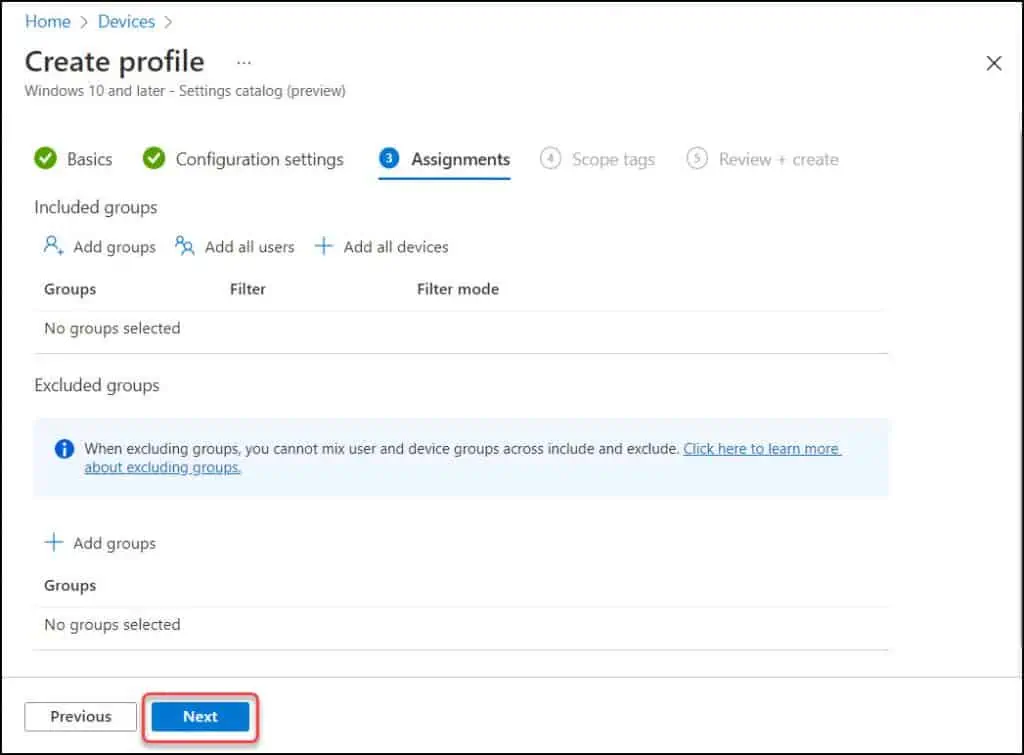Open the Scope tags tab
Image resolution: width=1024 pixels, height=755 pixels.
(x=598, y=159)
